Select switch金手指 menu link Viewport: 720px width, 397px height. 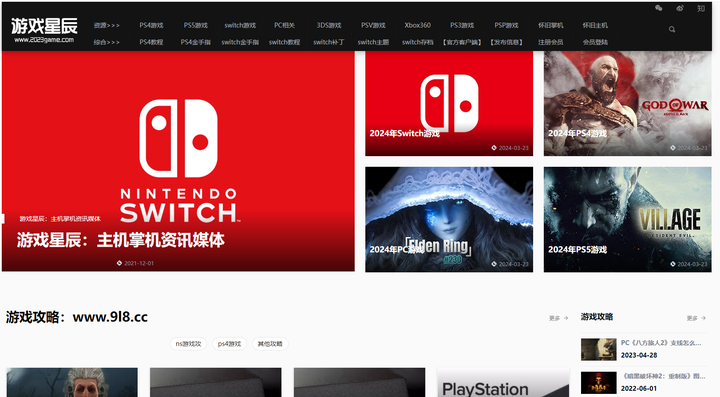coord(240,42)
